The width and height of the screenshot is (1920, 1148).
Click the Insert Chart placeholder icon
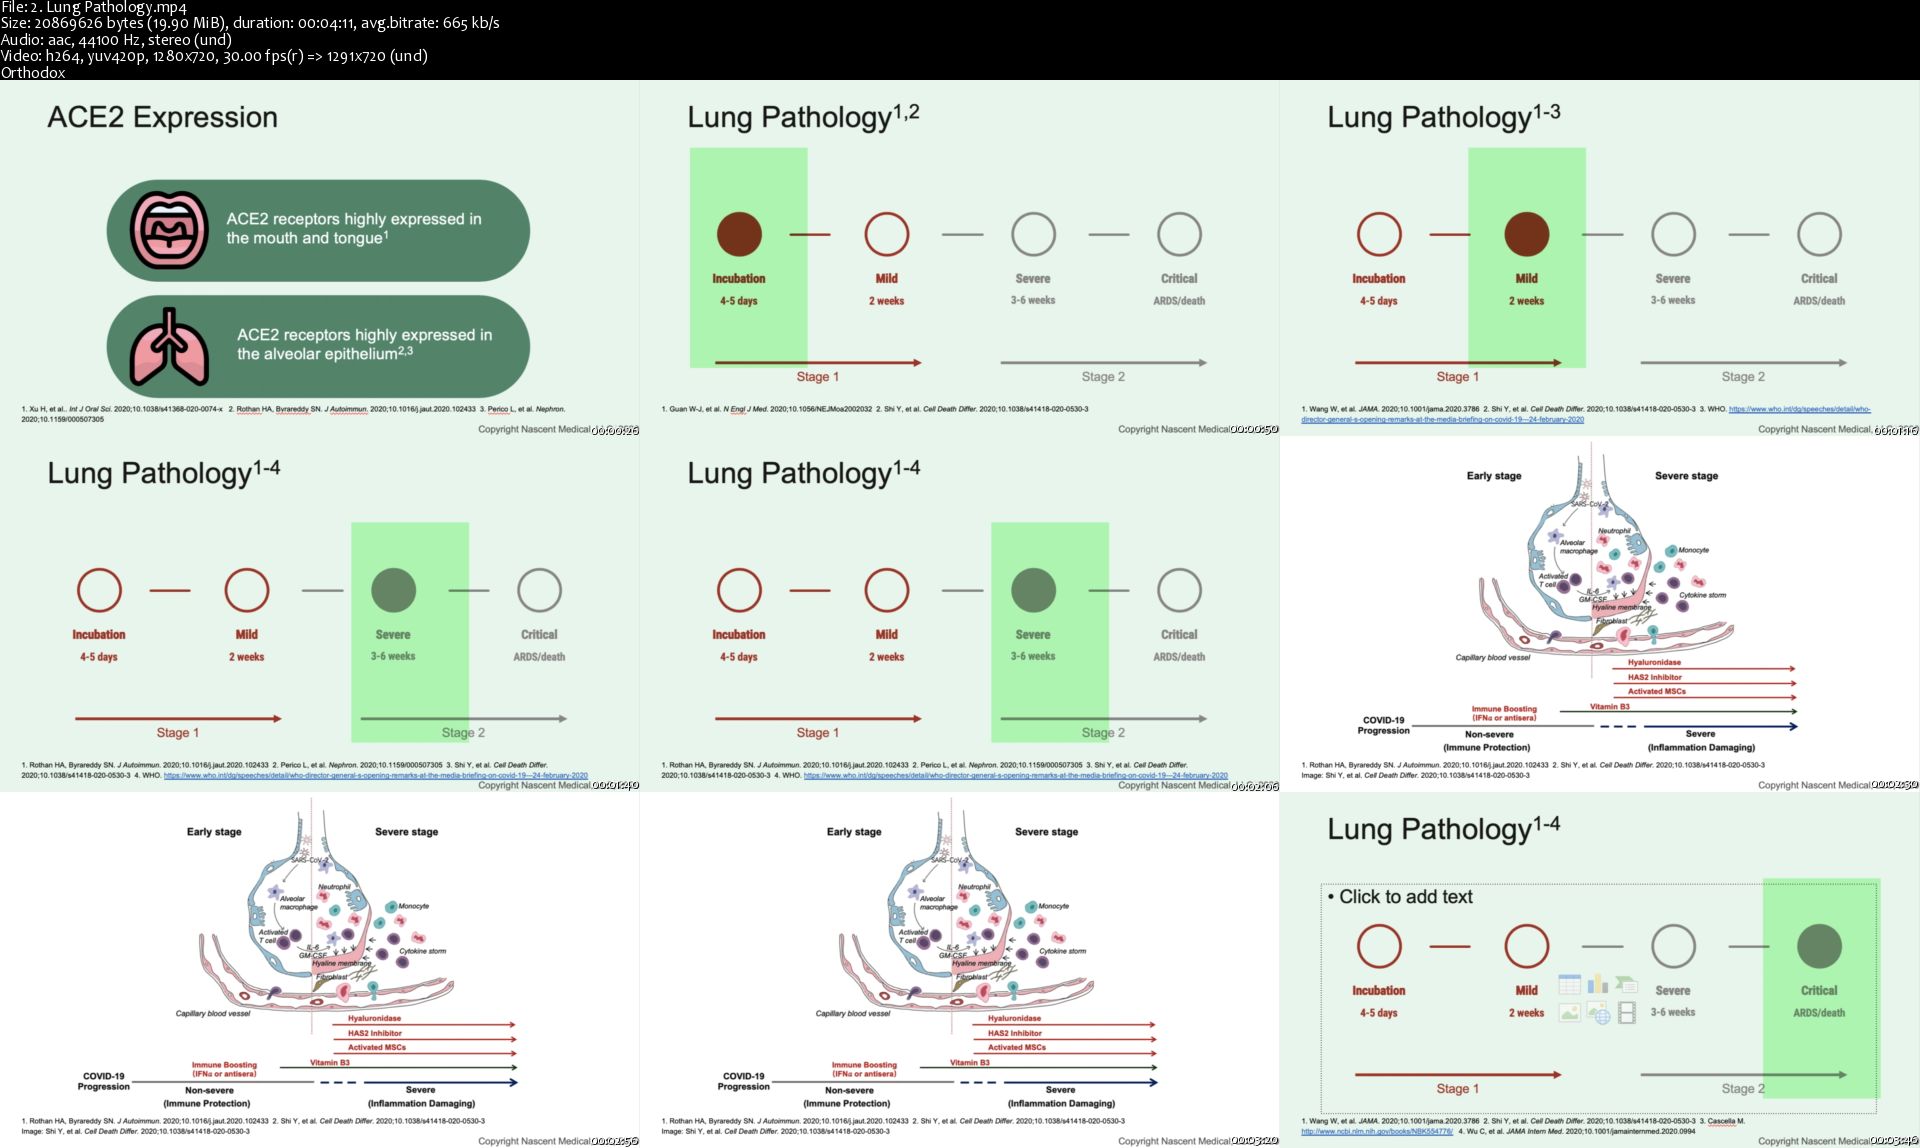pyautogui.click(x=1598, y=985)
